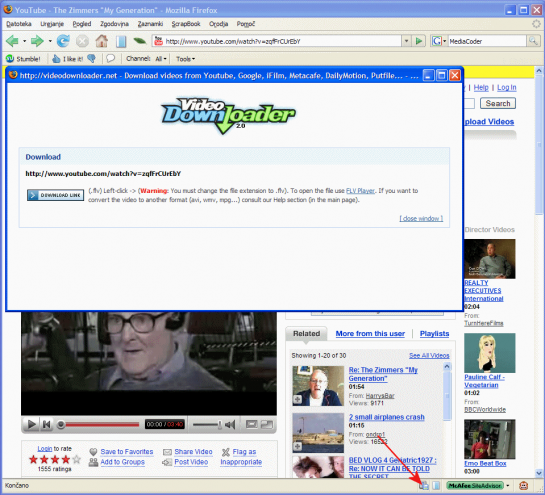Click the green leaf toolbar icon
545x495 pixels.
(x=140, y=41)
